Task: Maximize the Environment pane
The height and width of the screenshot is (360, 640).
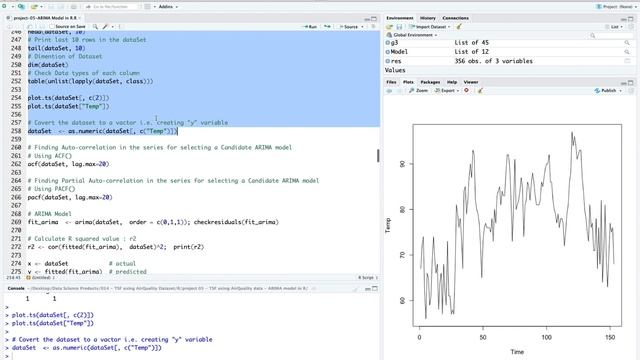Action: click(631, 19)
